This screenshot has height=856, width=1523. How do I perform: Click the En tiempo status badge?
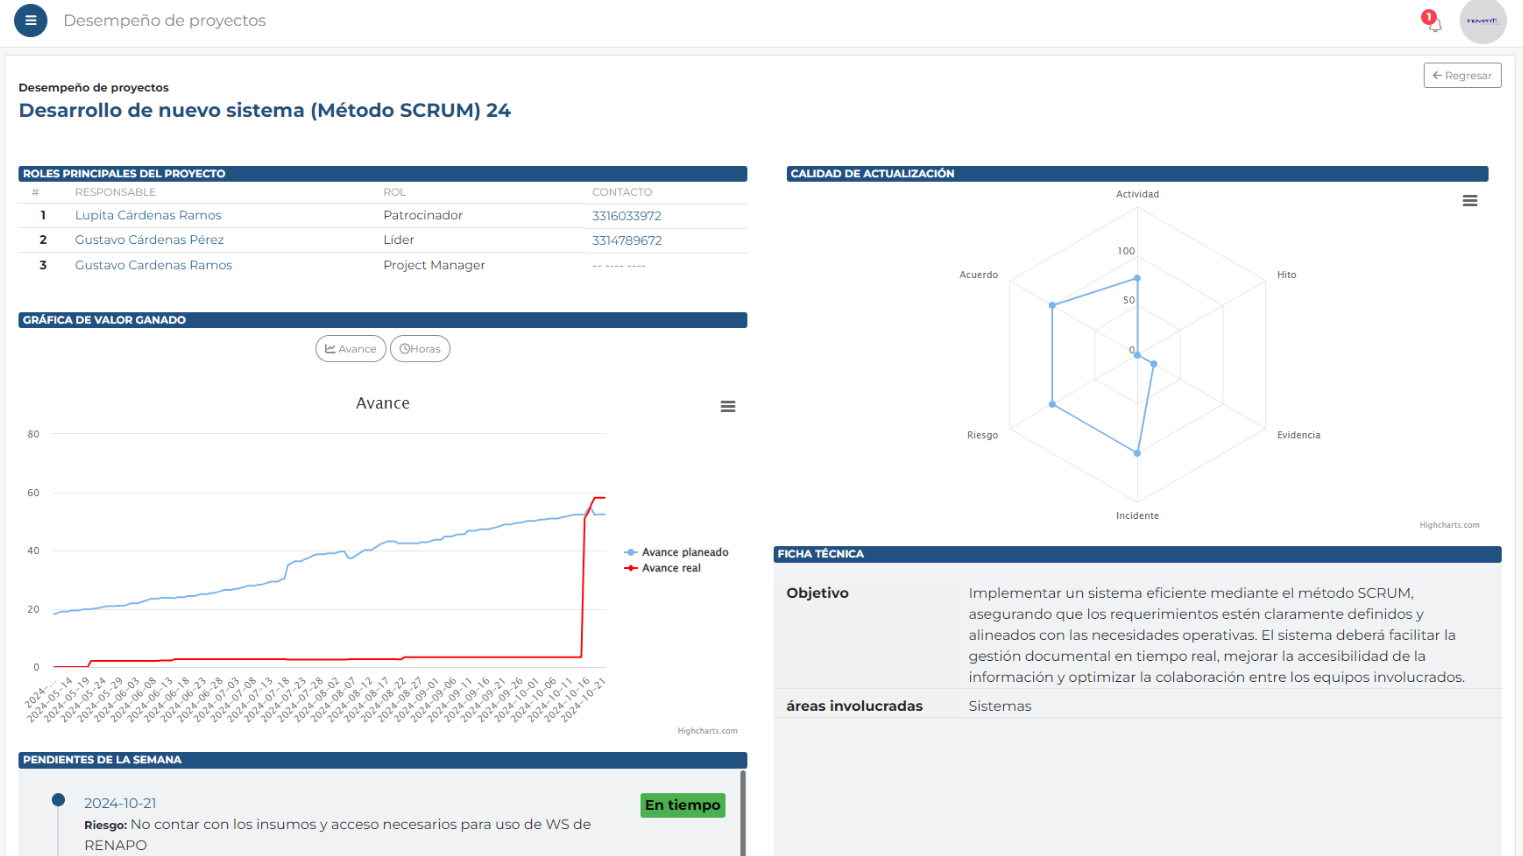(x=682, y=805)
